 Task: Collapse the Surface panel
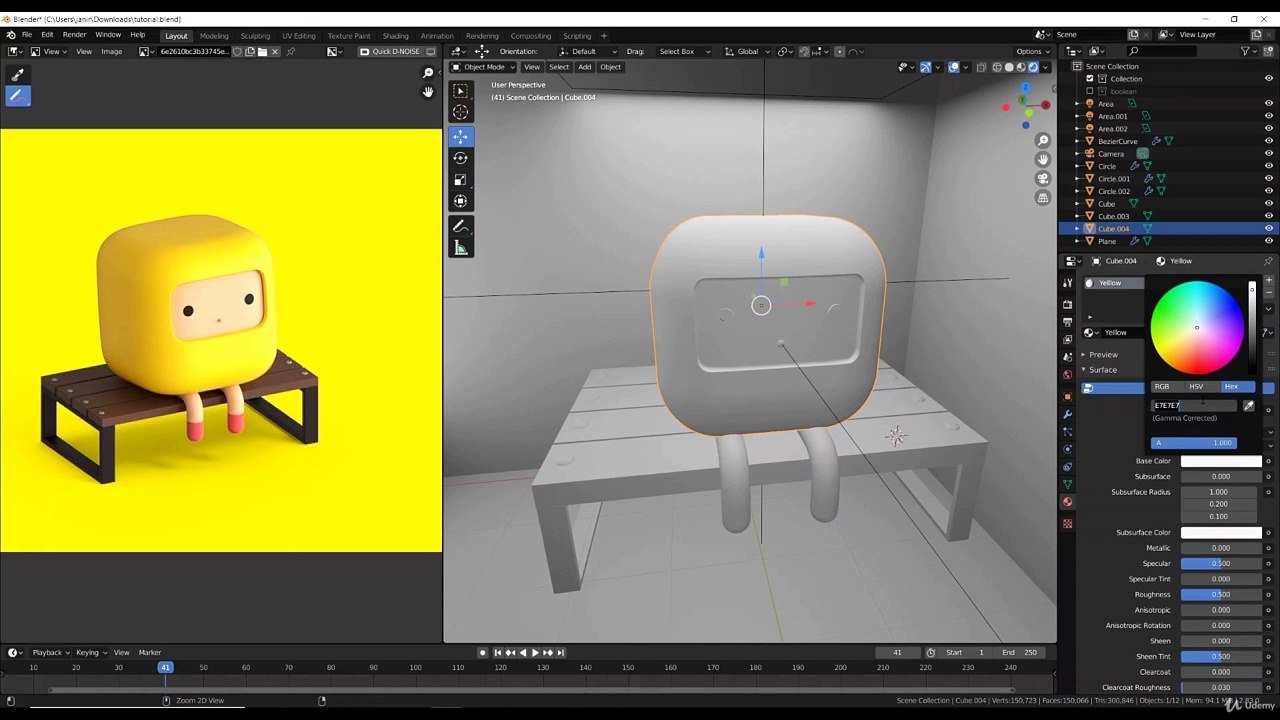click(1103, 370)
